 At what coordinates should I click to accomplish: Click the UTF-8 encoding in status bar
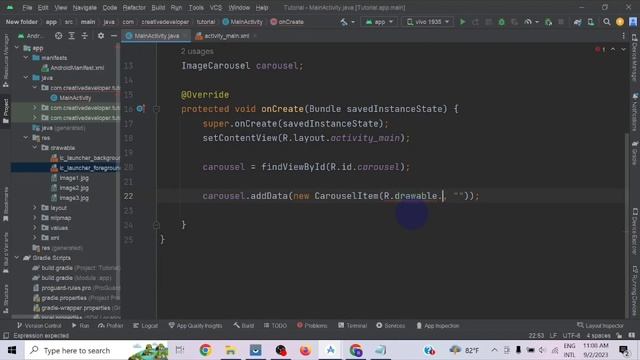571,336
